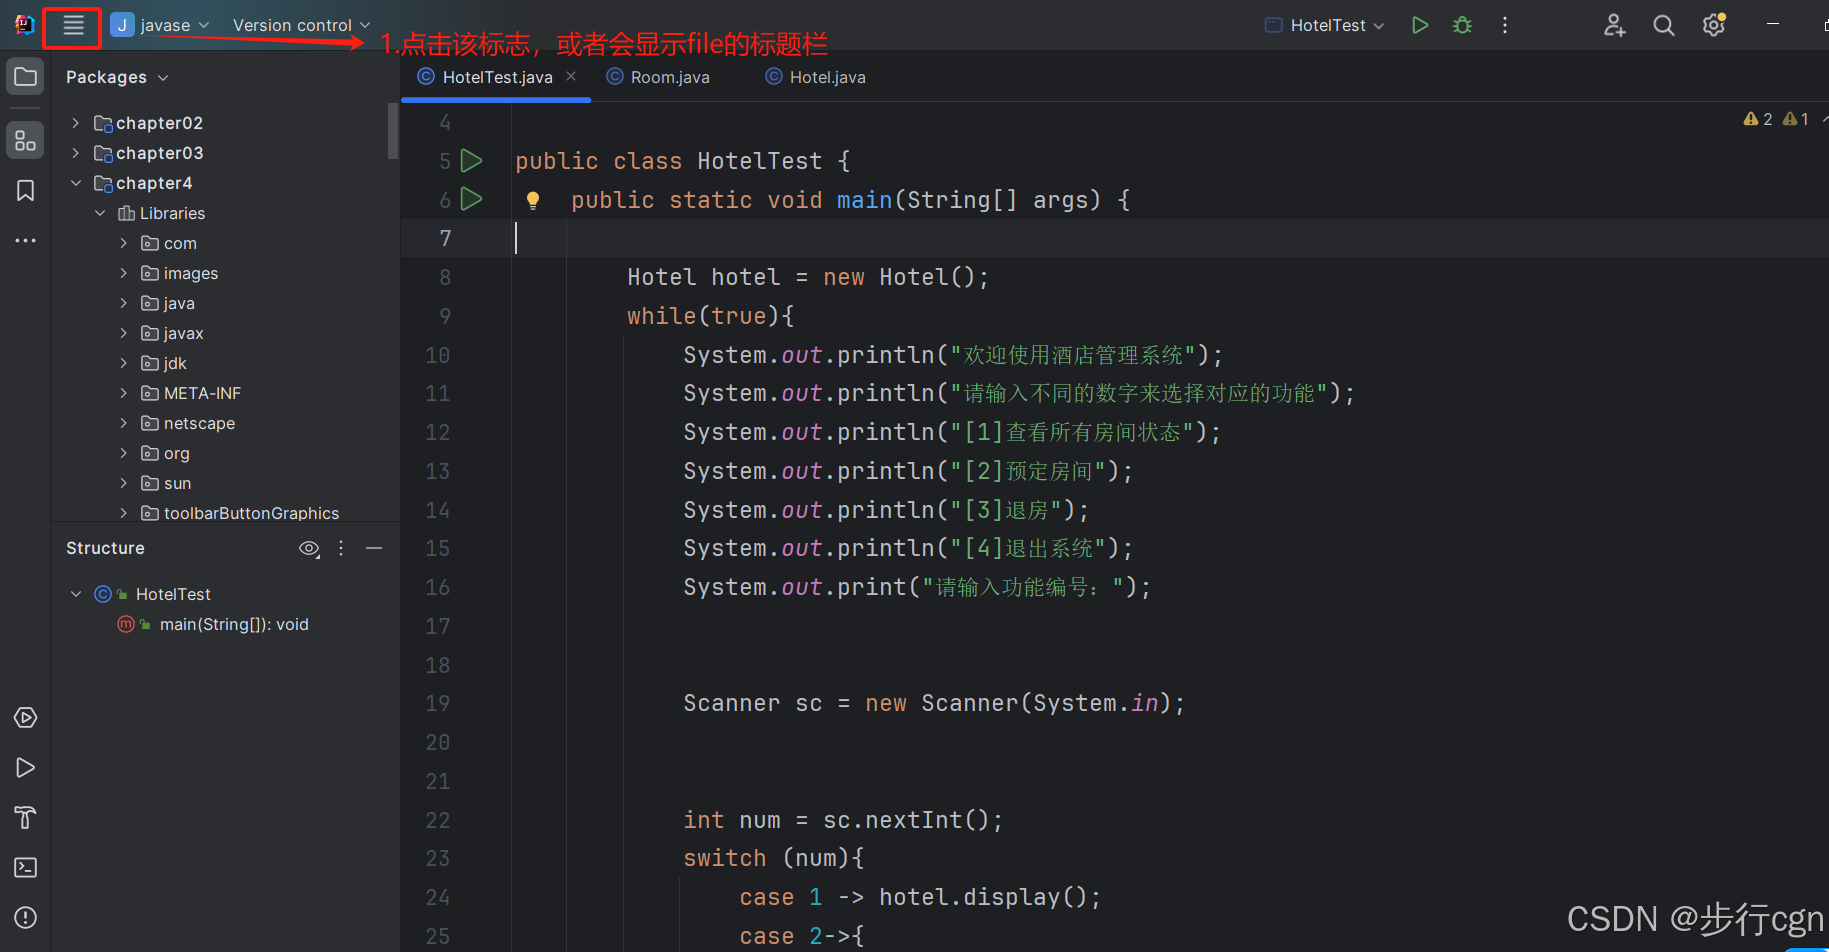Click line number 12 in gutter

438,433
